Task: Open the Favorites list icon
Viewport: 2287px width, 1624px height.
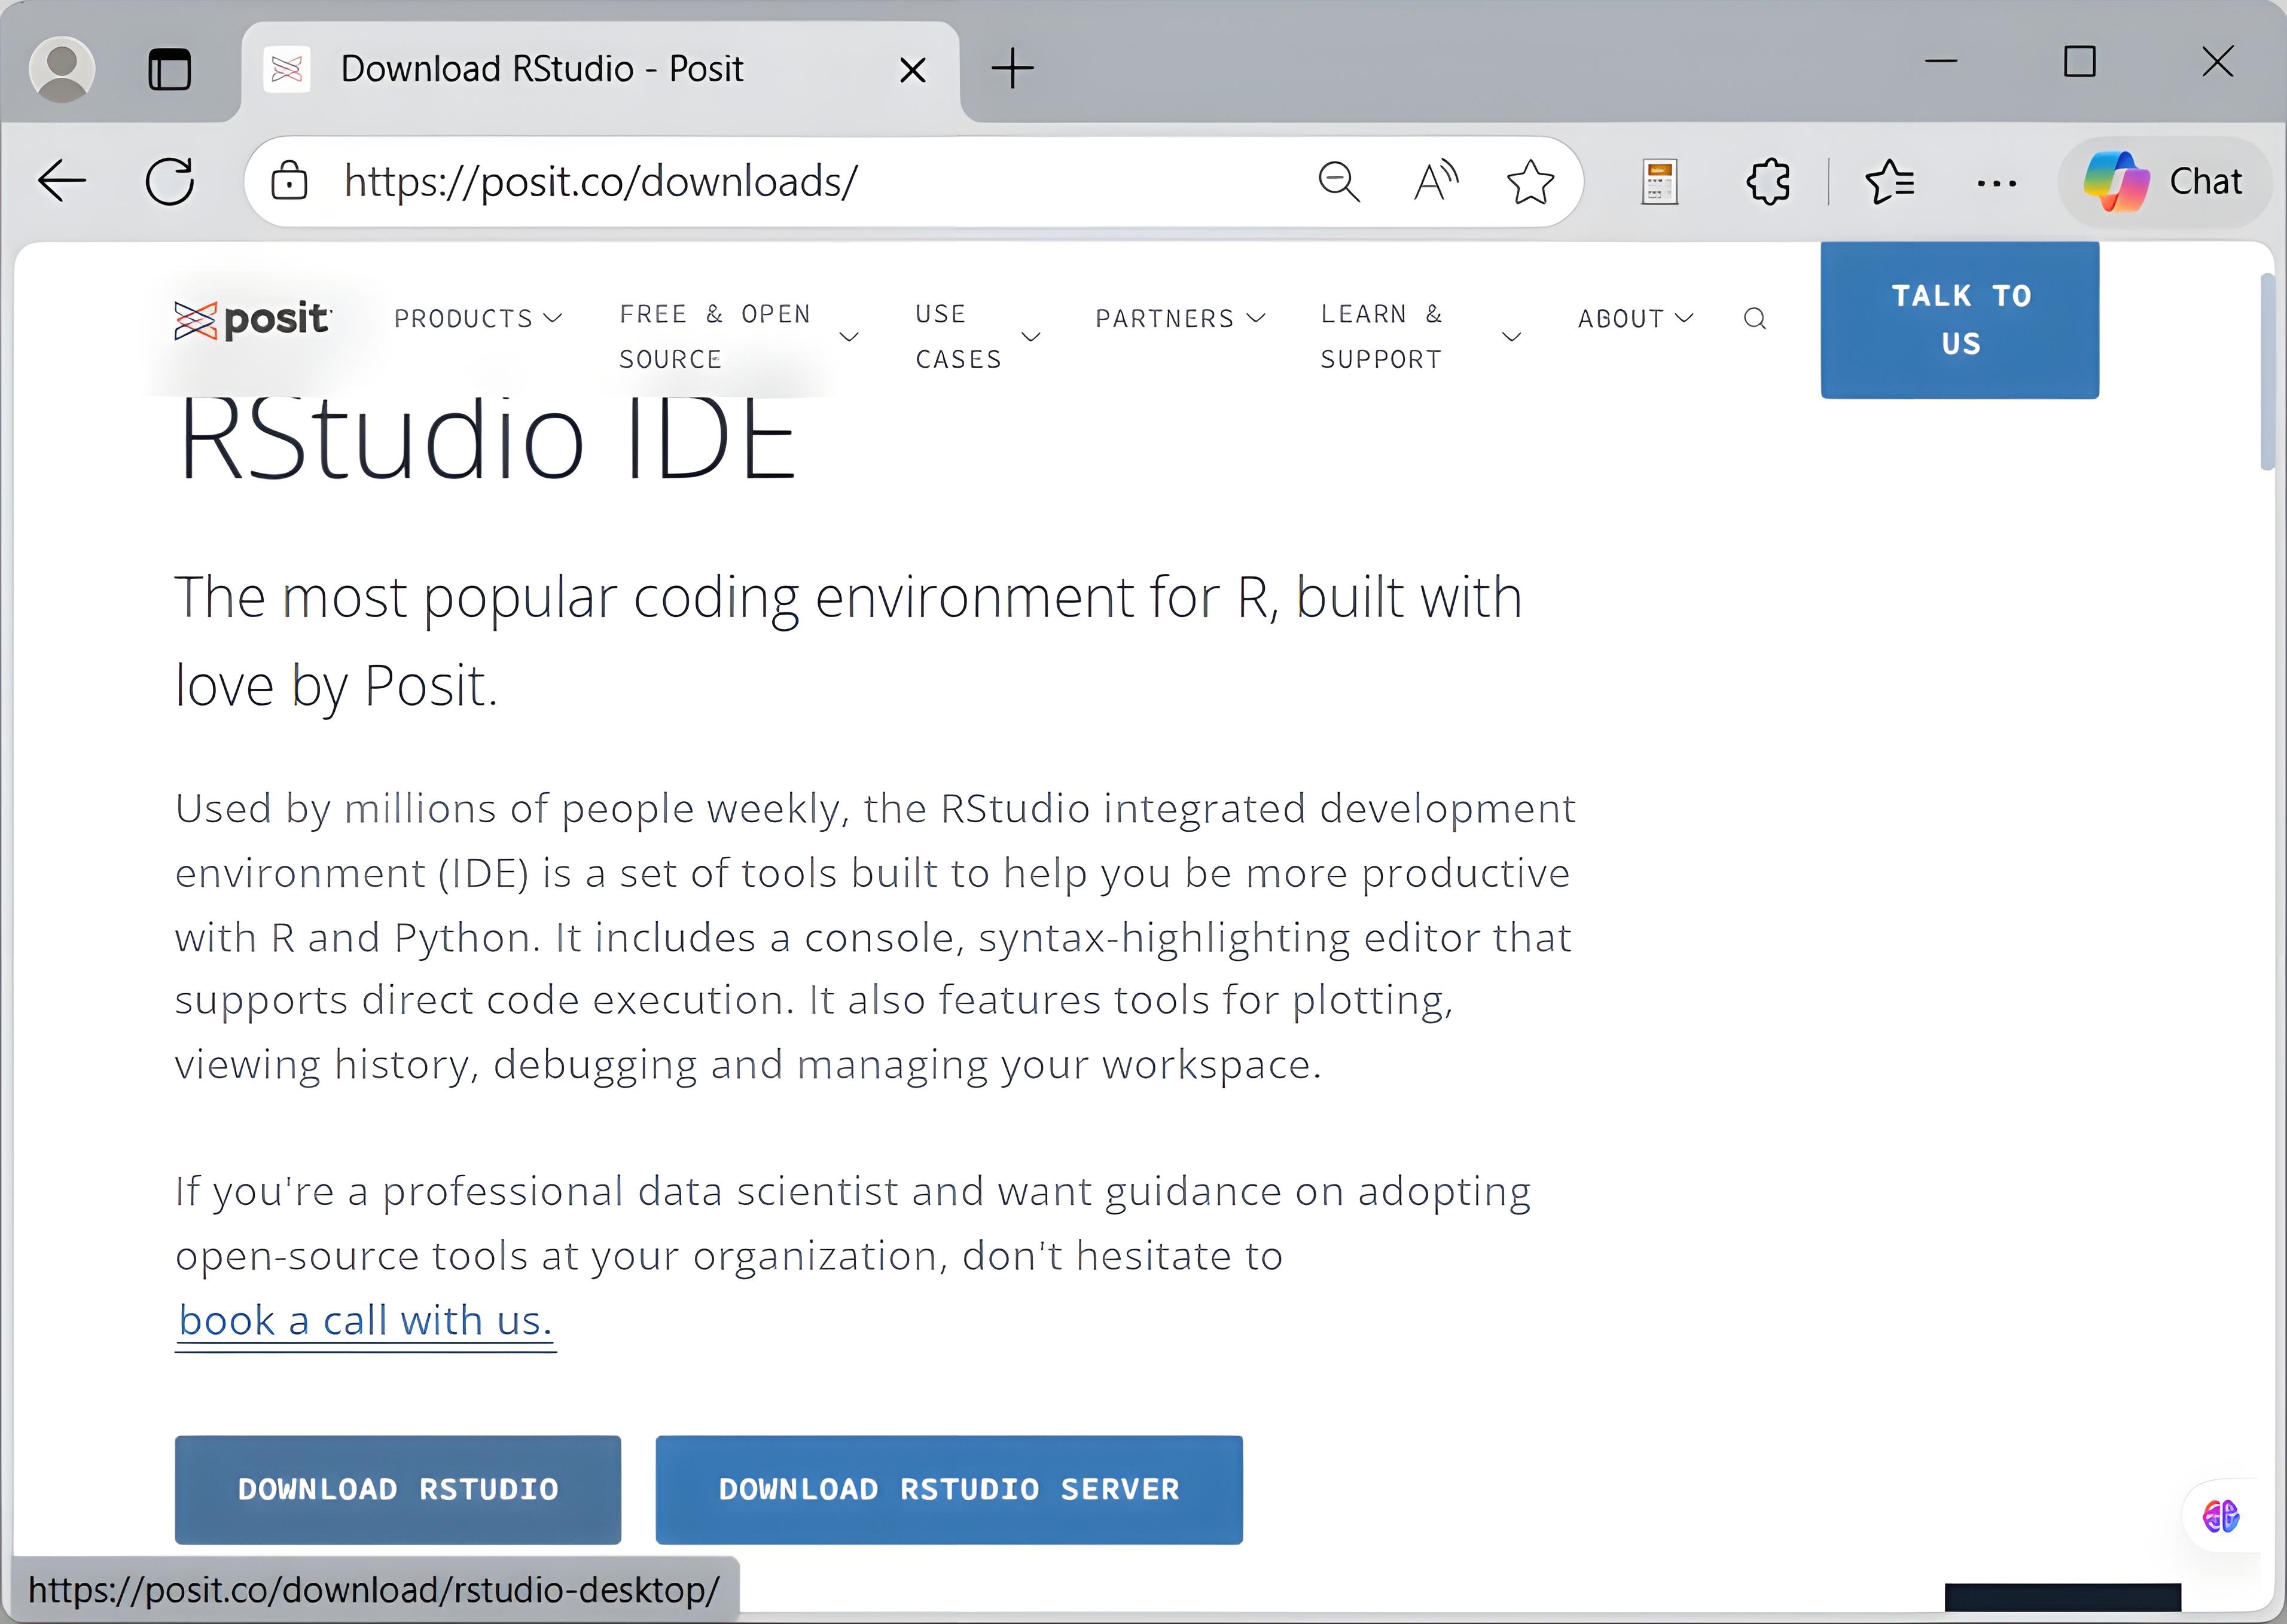Action: (x=1889, y=181)
